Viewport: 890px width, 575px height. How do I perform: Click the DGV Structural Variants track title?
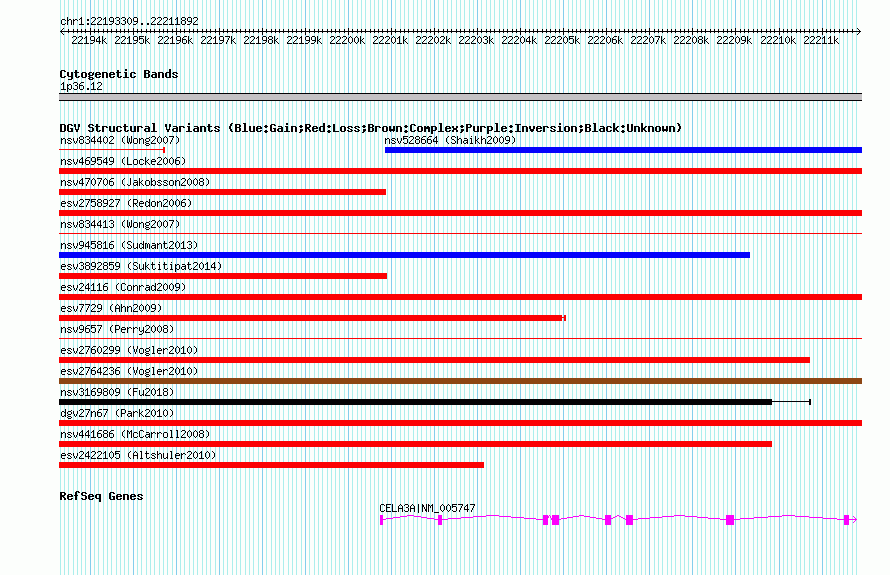pyautogui.click(x=370, y=128)
